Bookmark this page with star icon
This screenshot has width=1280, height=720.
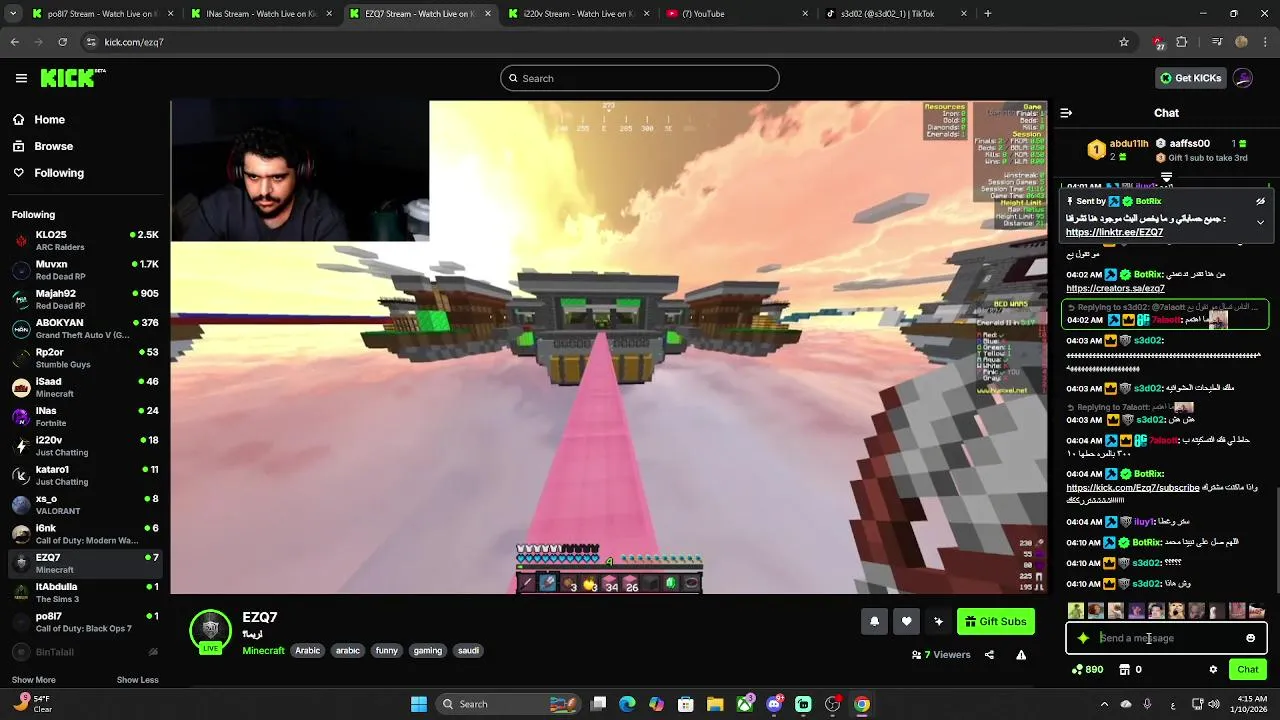click(1124, 42)
